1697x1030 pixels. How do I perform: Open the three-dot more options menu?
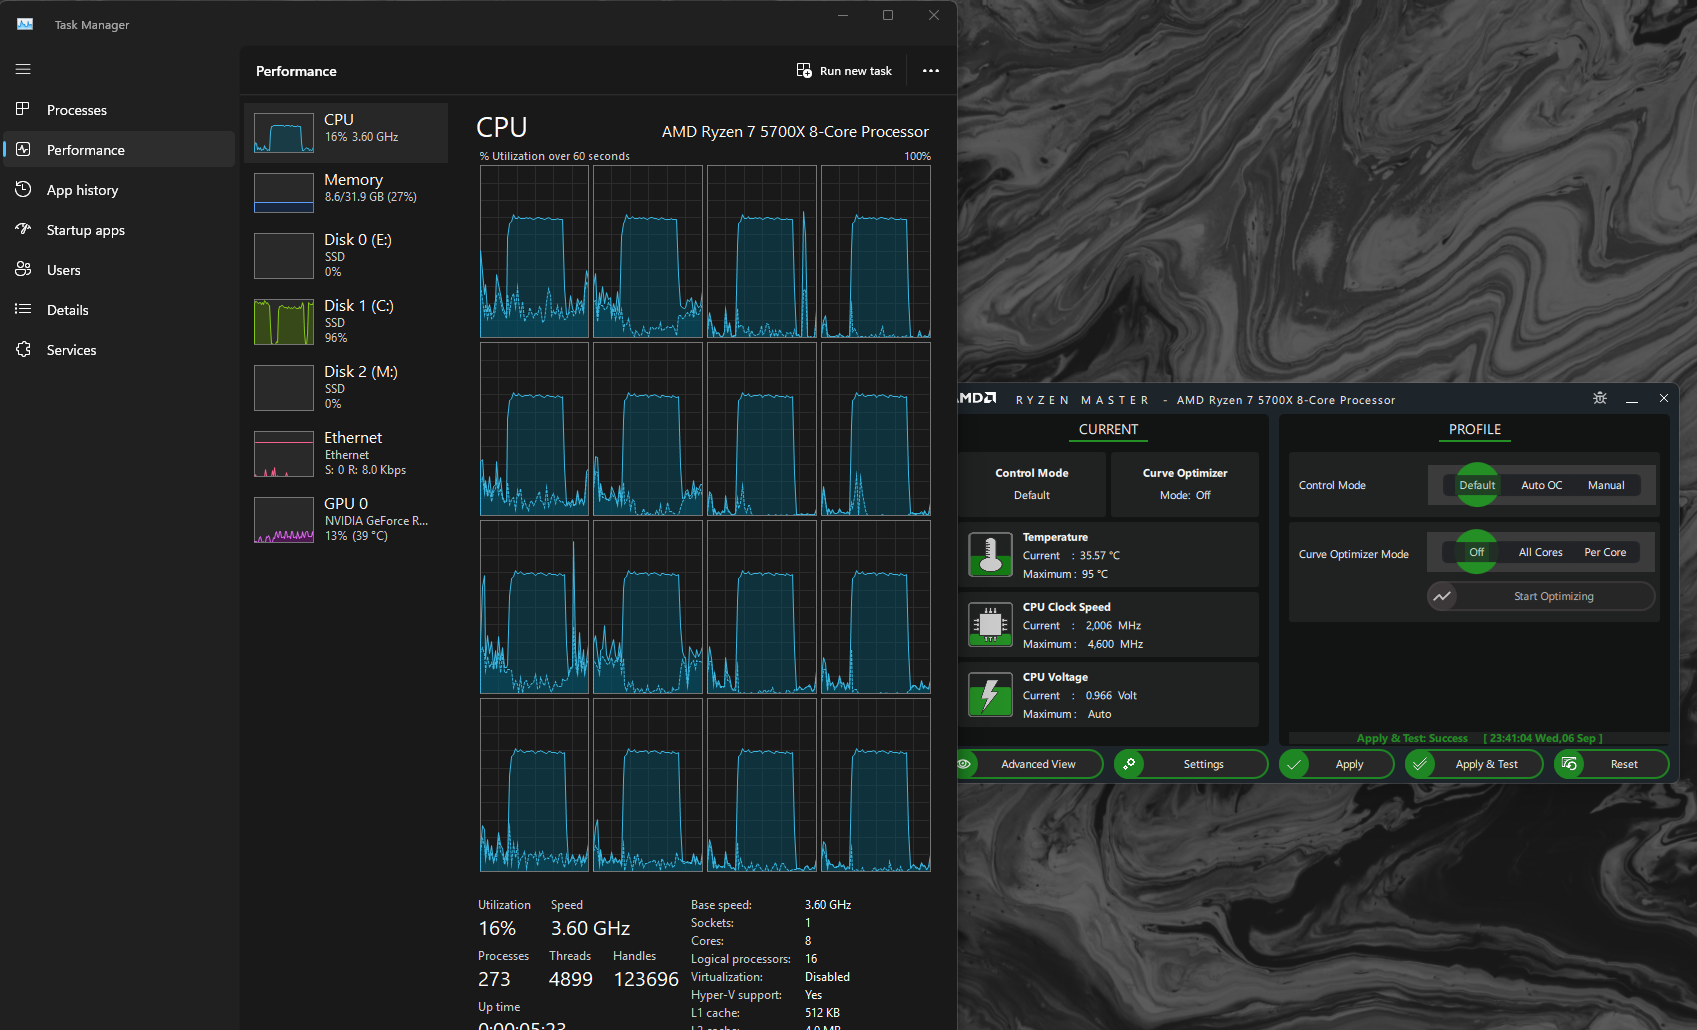click(931, 71)
